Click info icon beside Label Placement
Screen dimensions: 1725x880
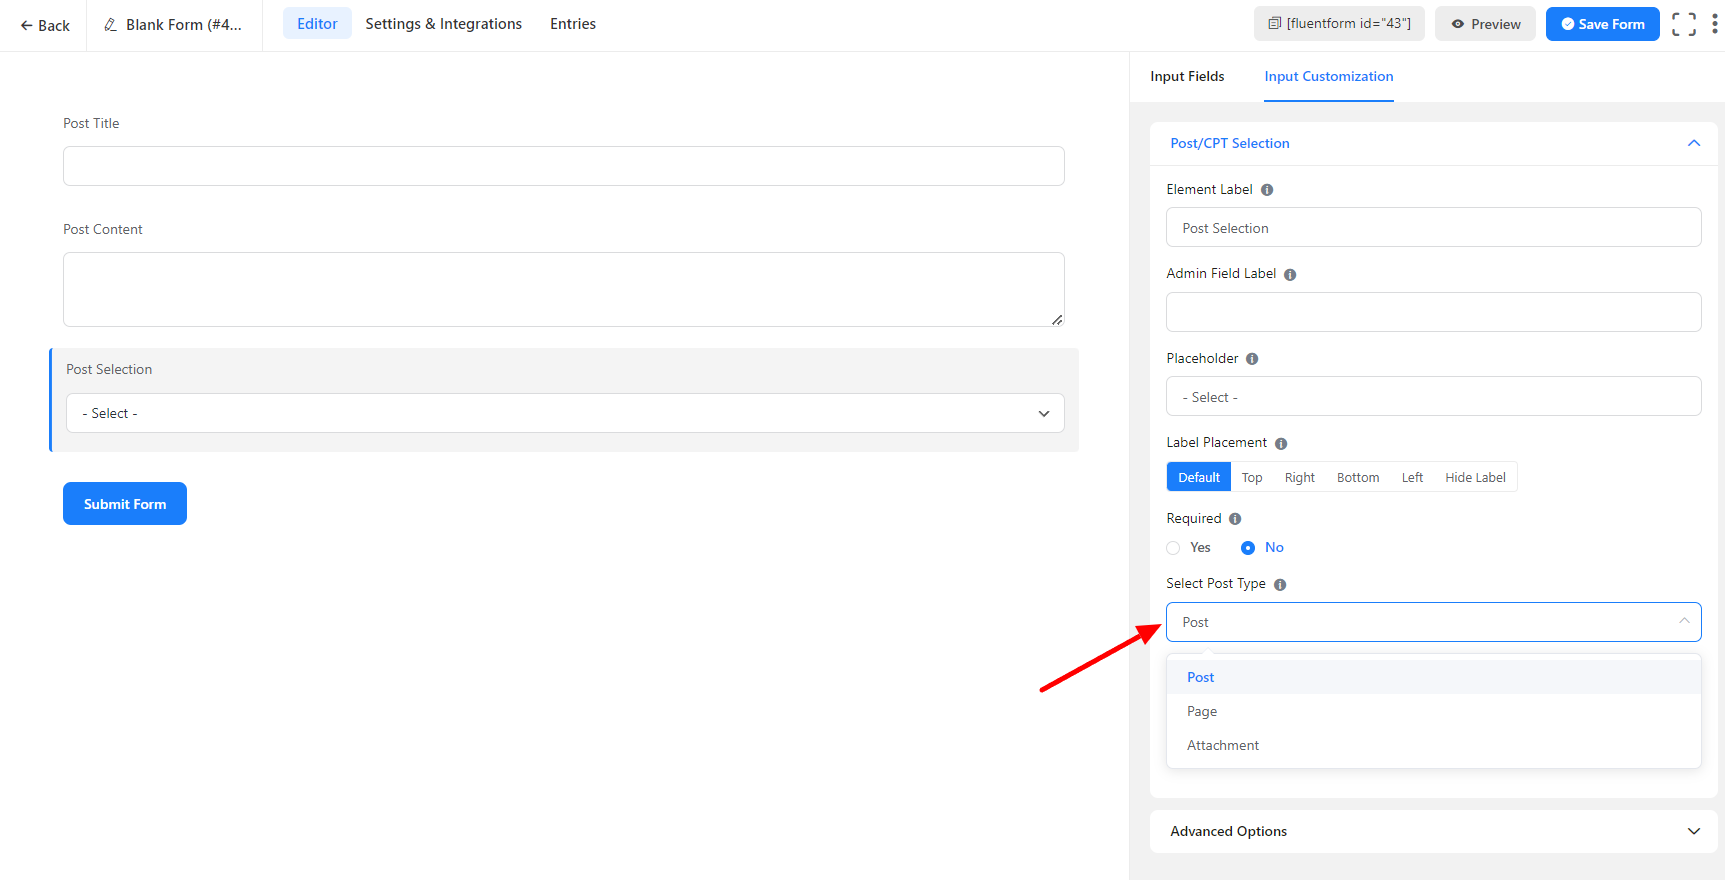pos(1281,444)
